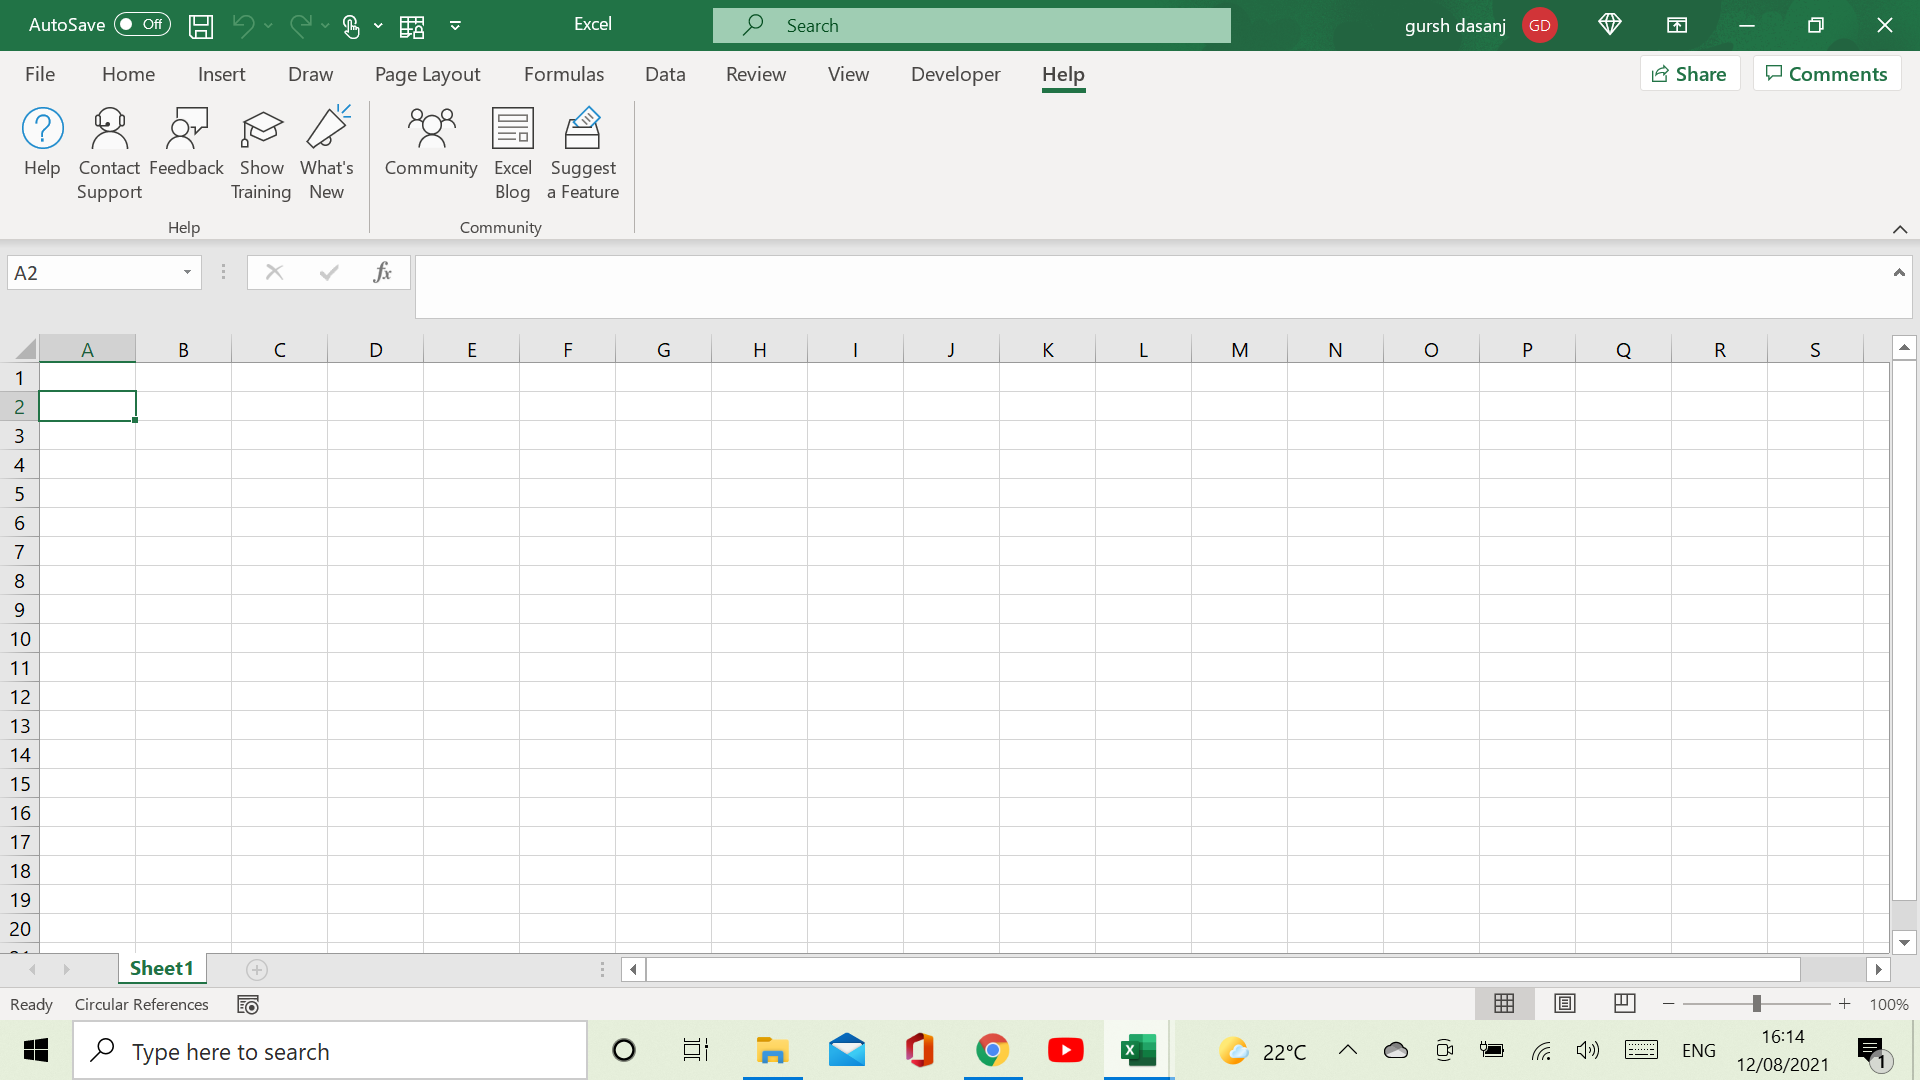Image resolution: width=1920 pixels, height=1080 pixels.
Task: Click the Contact Support icon
Action: [109, 130]
